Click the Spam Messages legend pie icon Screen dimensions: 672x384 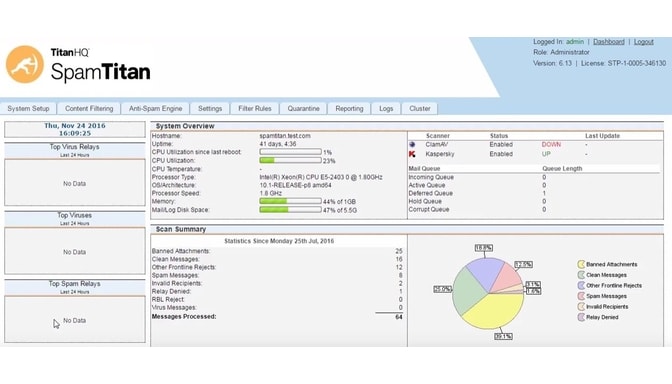(x=581, y=296)
